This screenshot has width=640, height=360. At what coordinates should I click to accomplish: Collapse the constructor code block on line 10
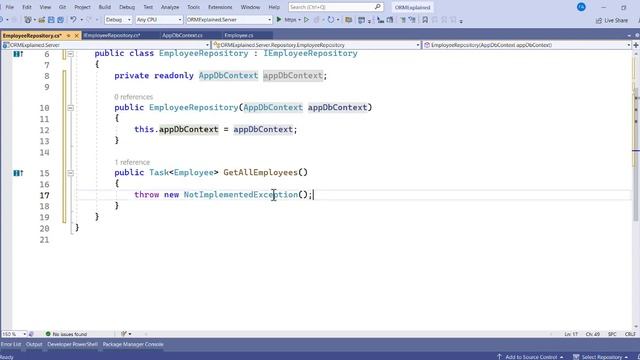click(x=70, y=108)
